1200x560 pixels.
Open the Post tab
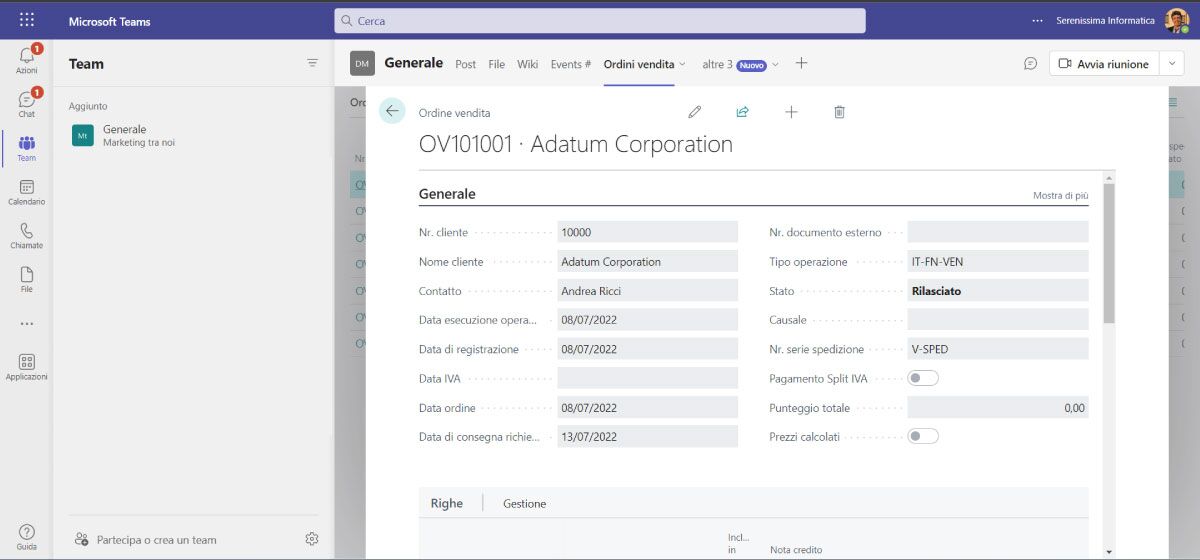[x=465, y=64]
